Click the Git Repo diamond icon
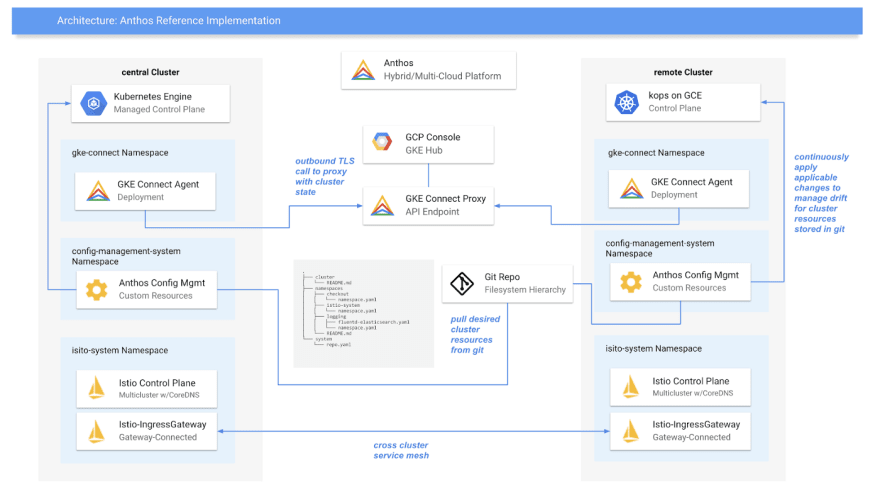 click(x=462, y=283)
